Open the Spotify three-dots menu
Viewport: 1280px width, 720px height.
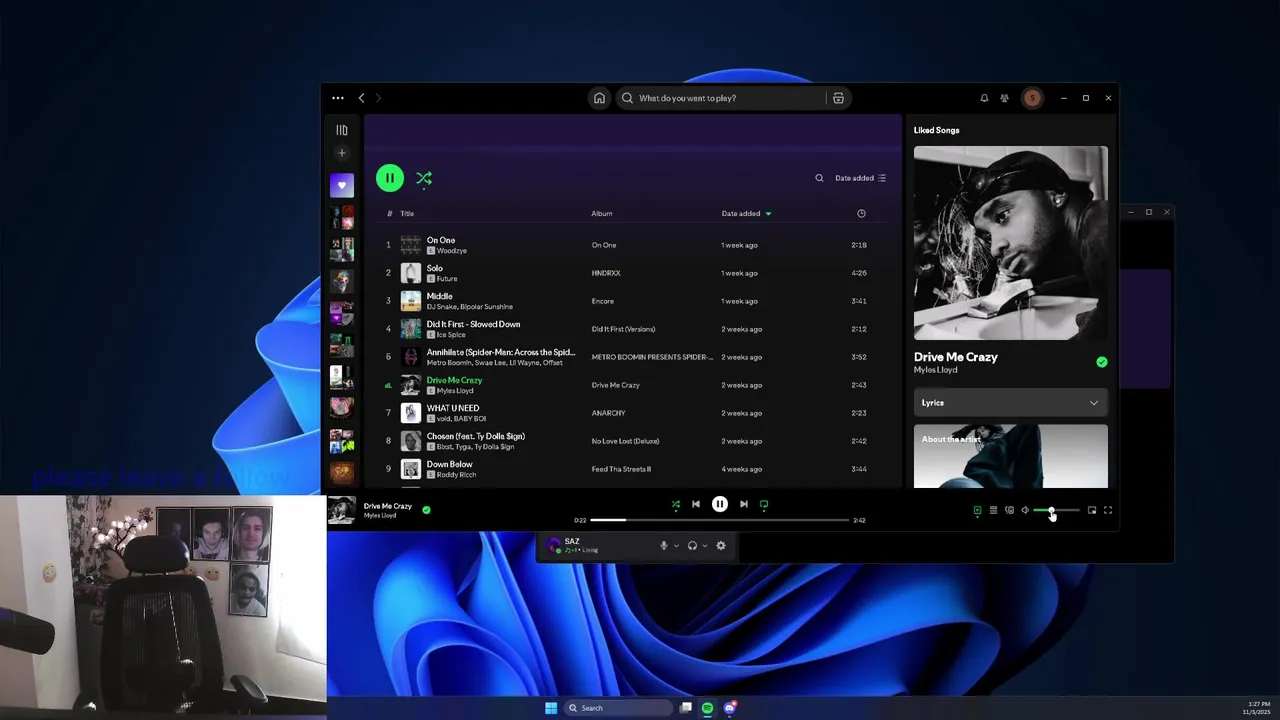[x=338, y=98]
